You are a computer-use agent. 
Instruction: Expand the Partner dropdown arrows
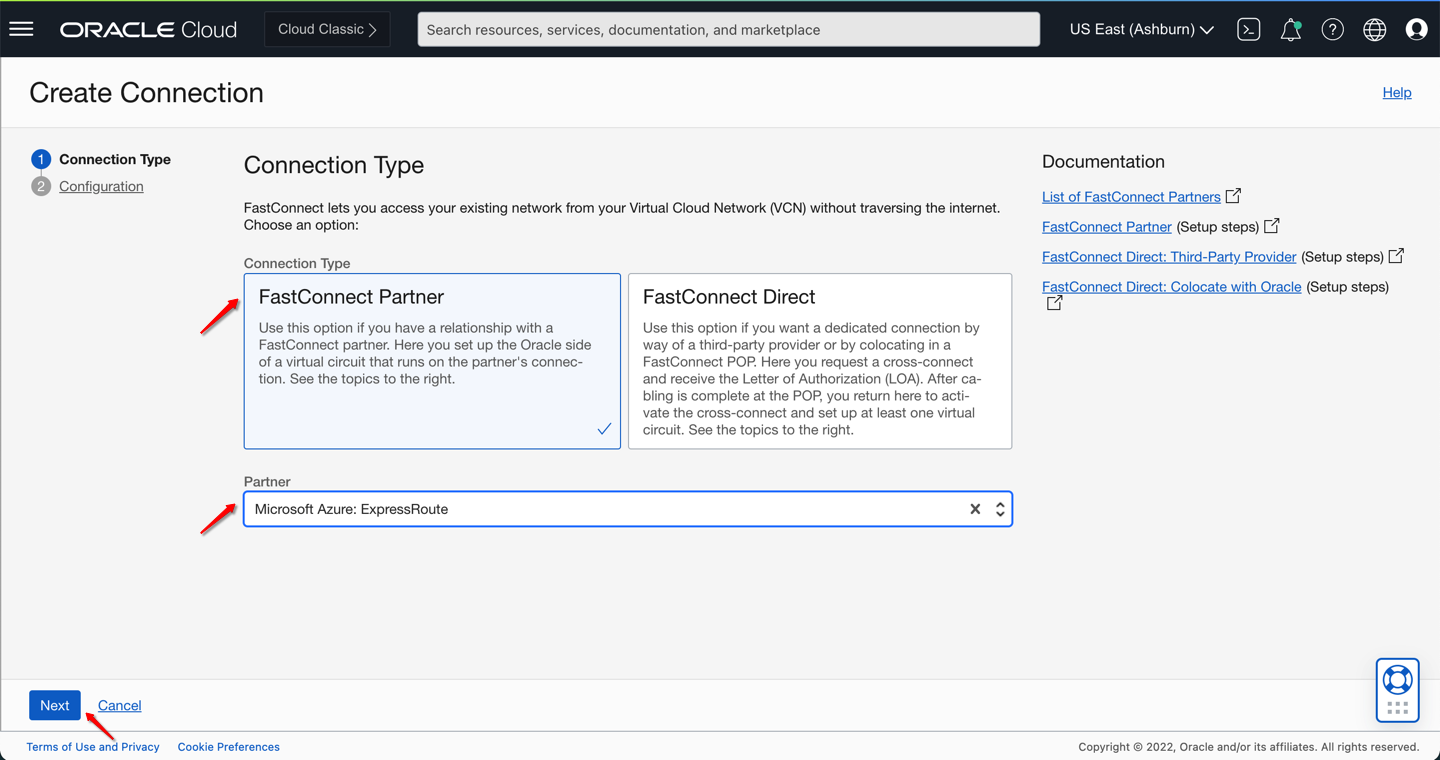1000,509
